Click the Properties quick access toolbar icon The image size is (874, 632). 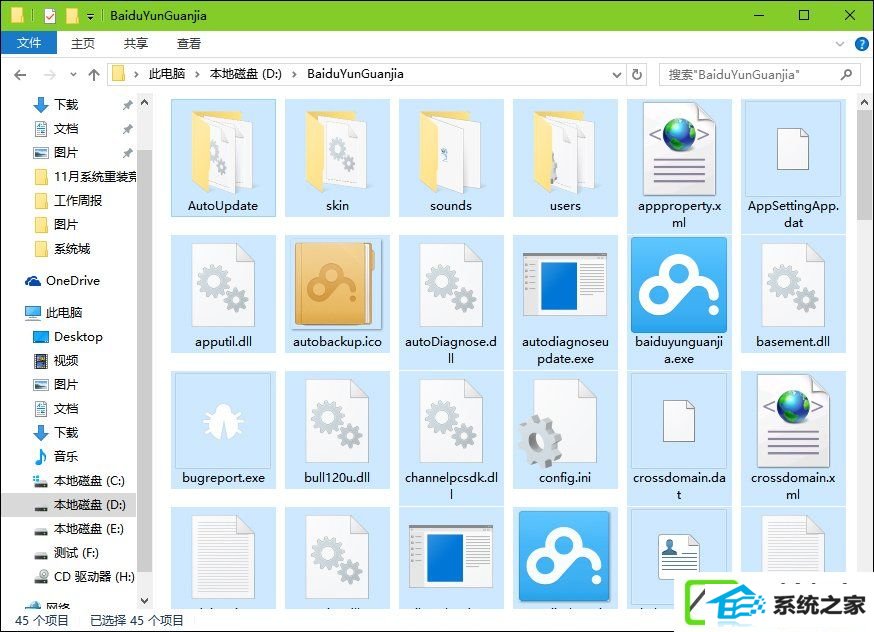50,15
